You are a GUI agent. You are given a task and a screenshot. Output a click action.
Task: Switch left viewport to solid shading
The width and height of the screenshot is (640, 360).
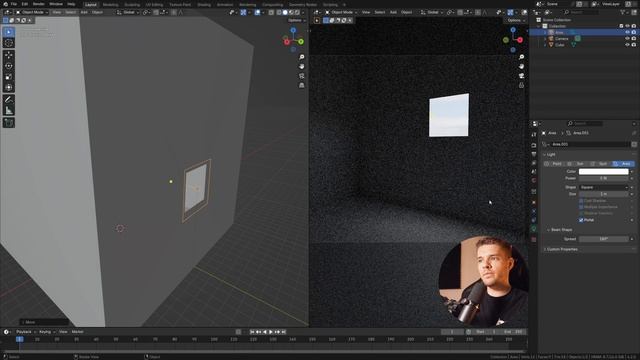click(285, 13)
